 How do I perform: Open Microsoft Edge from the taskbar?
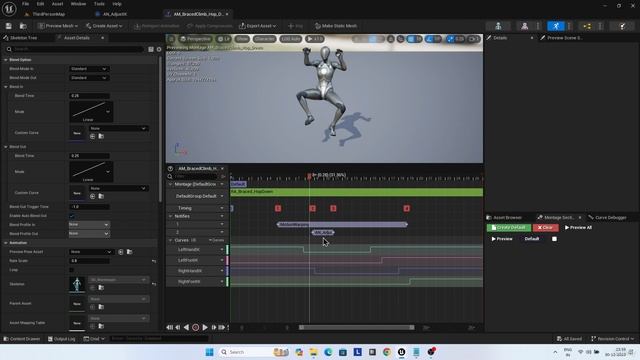tap(328, 352)
